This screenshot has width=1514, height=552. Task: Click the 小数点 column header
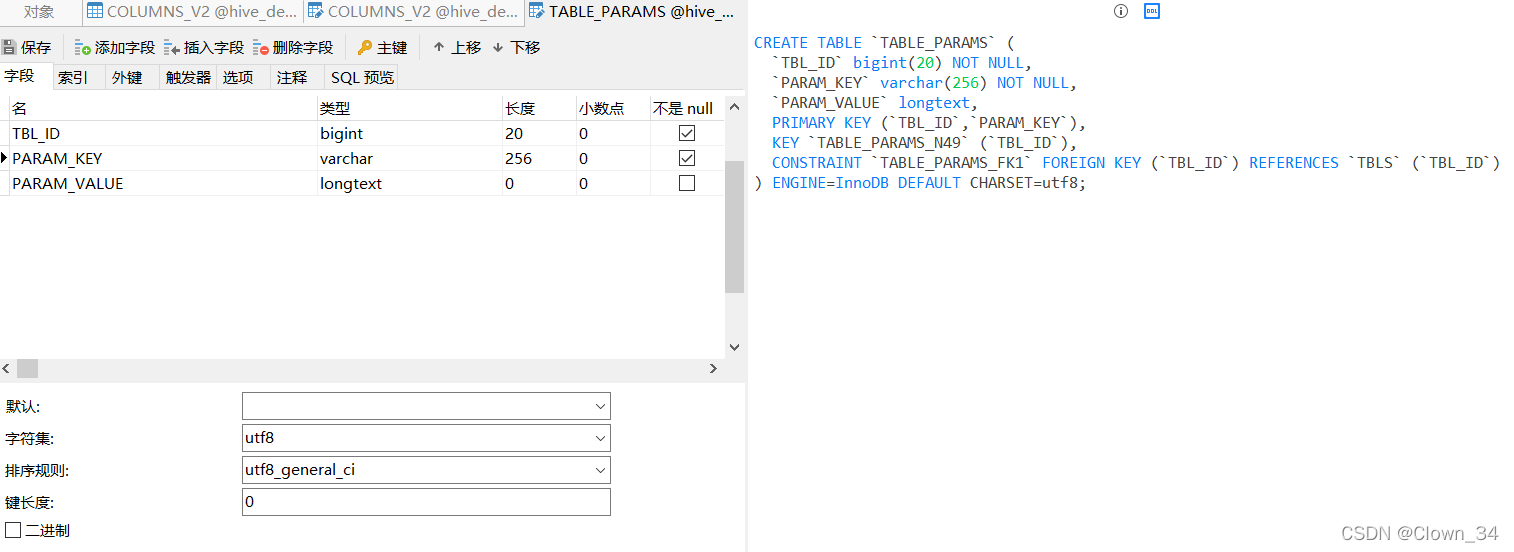(x=613, y=108)
